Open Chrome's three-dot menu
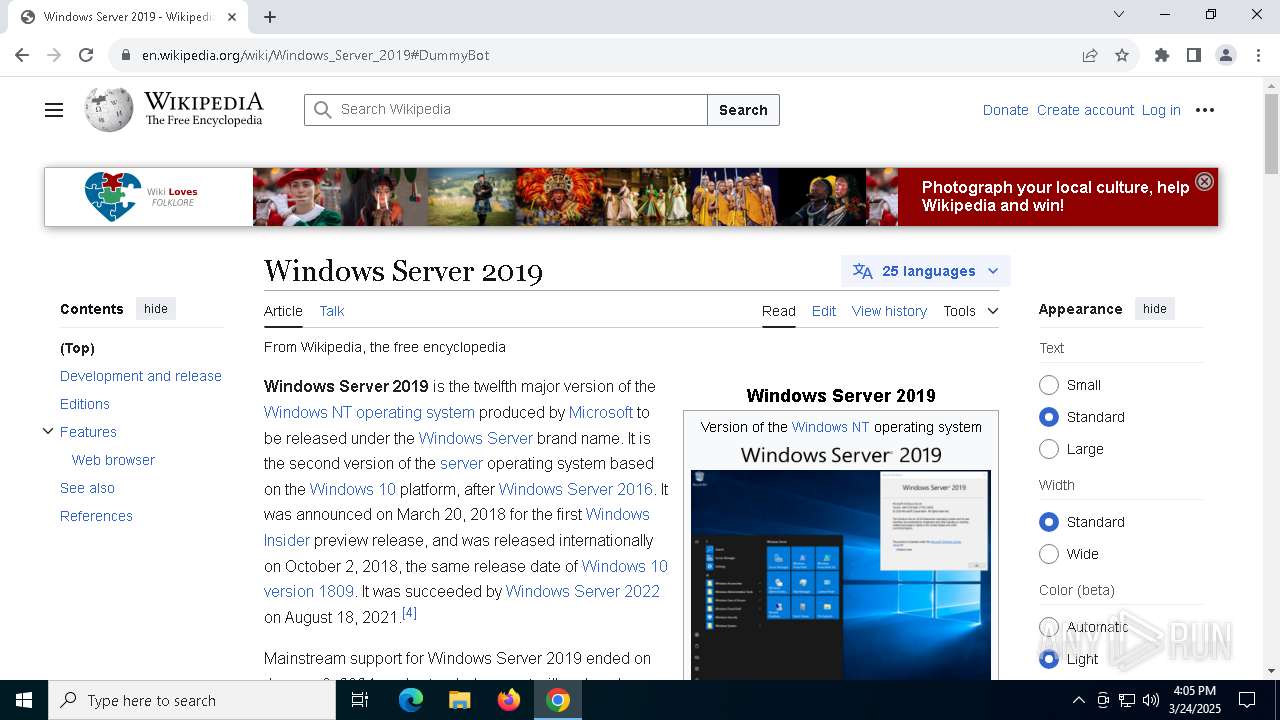 coord(1258,55)
